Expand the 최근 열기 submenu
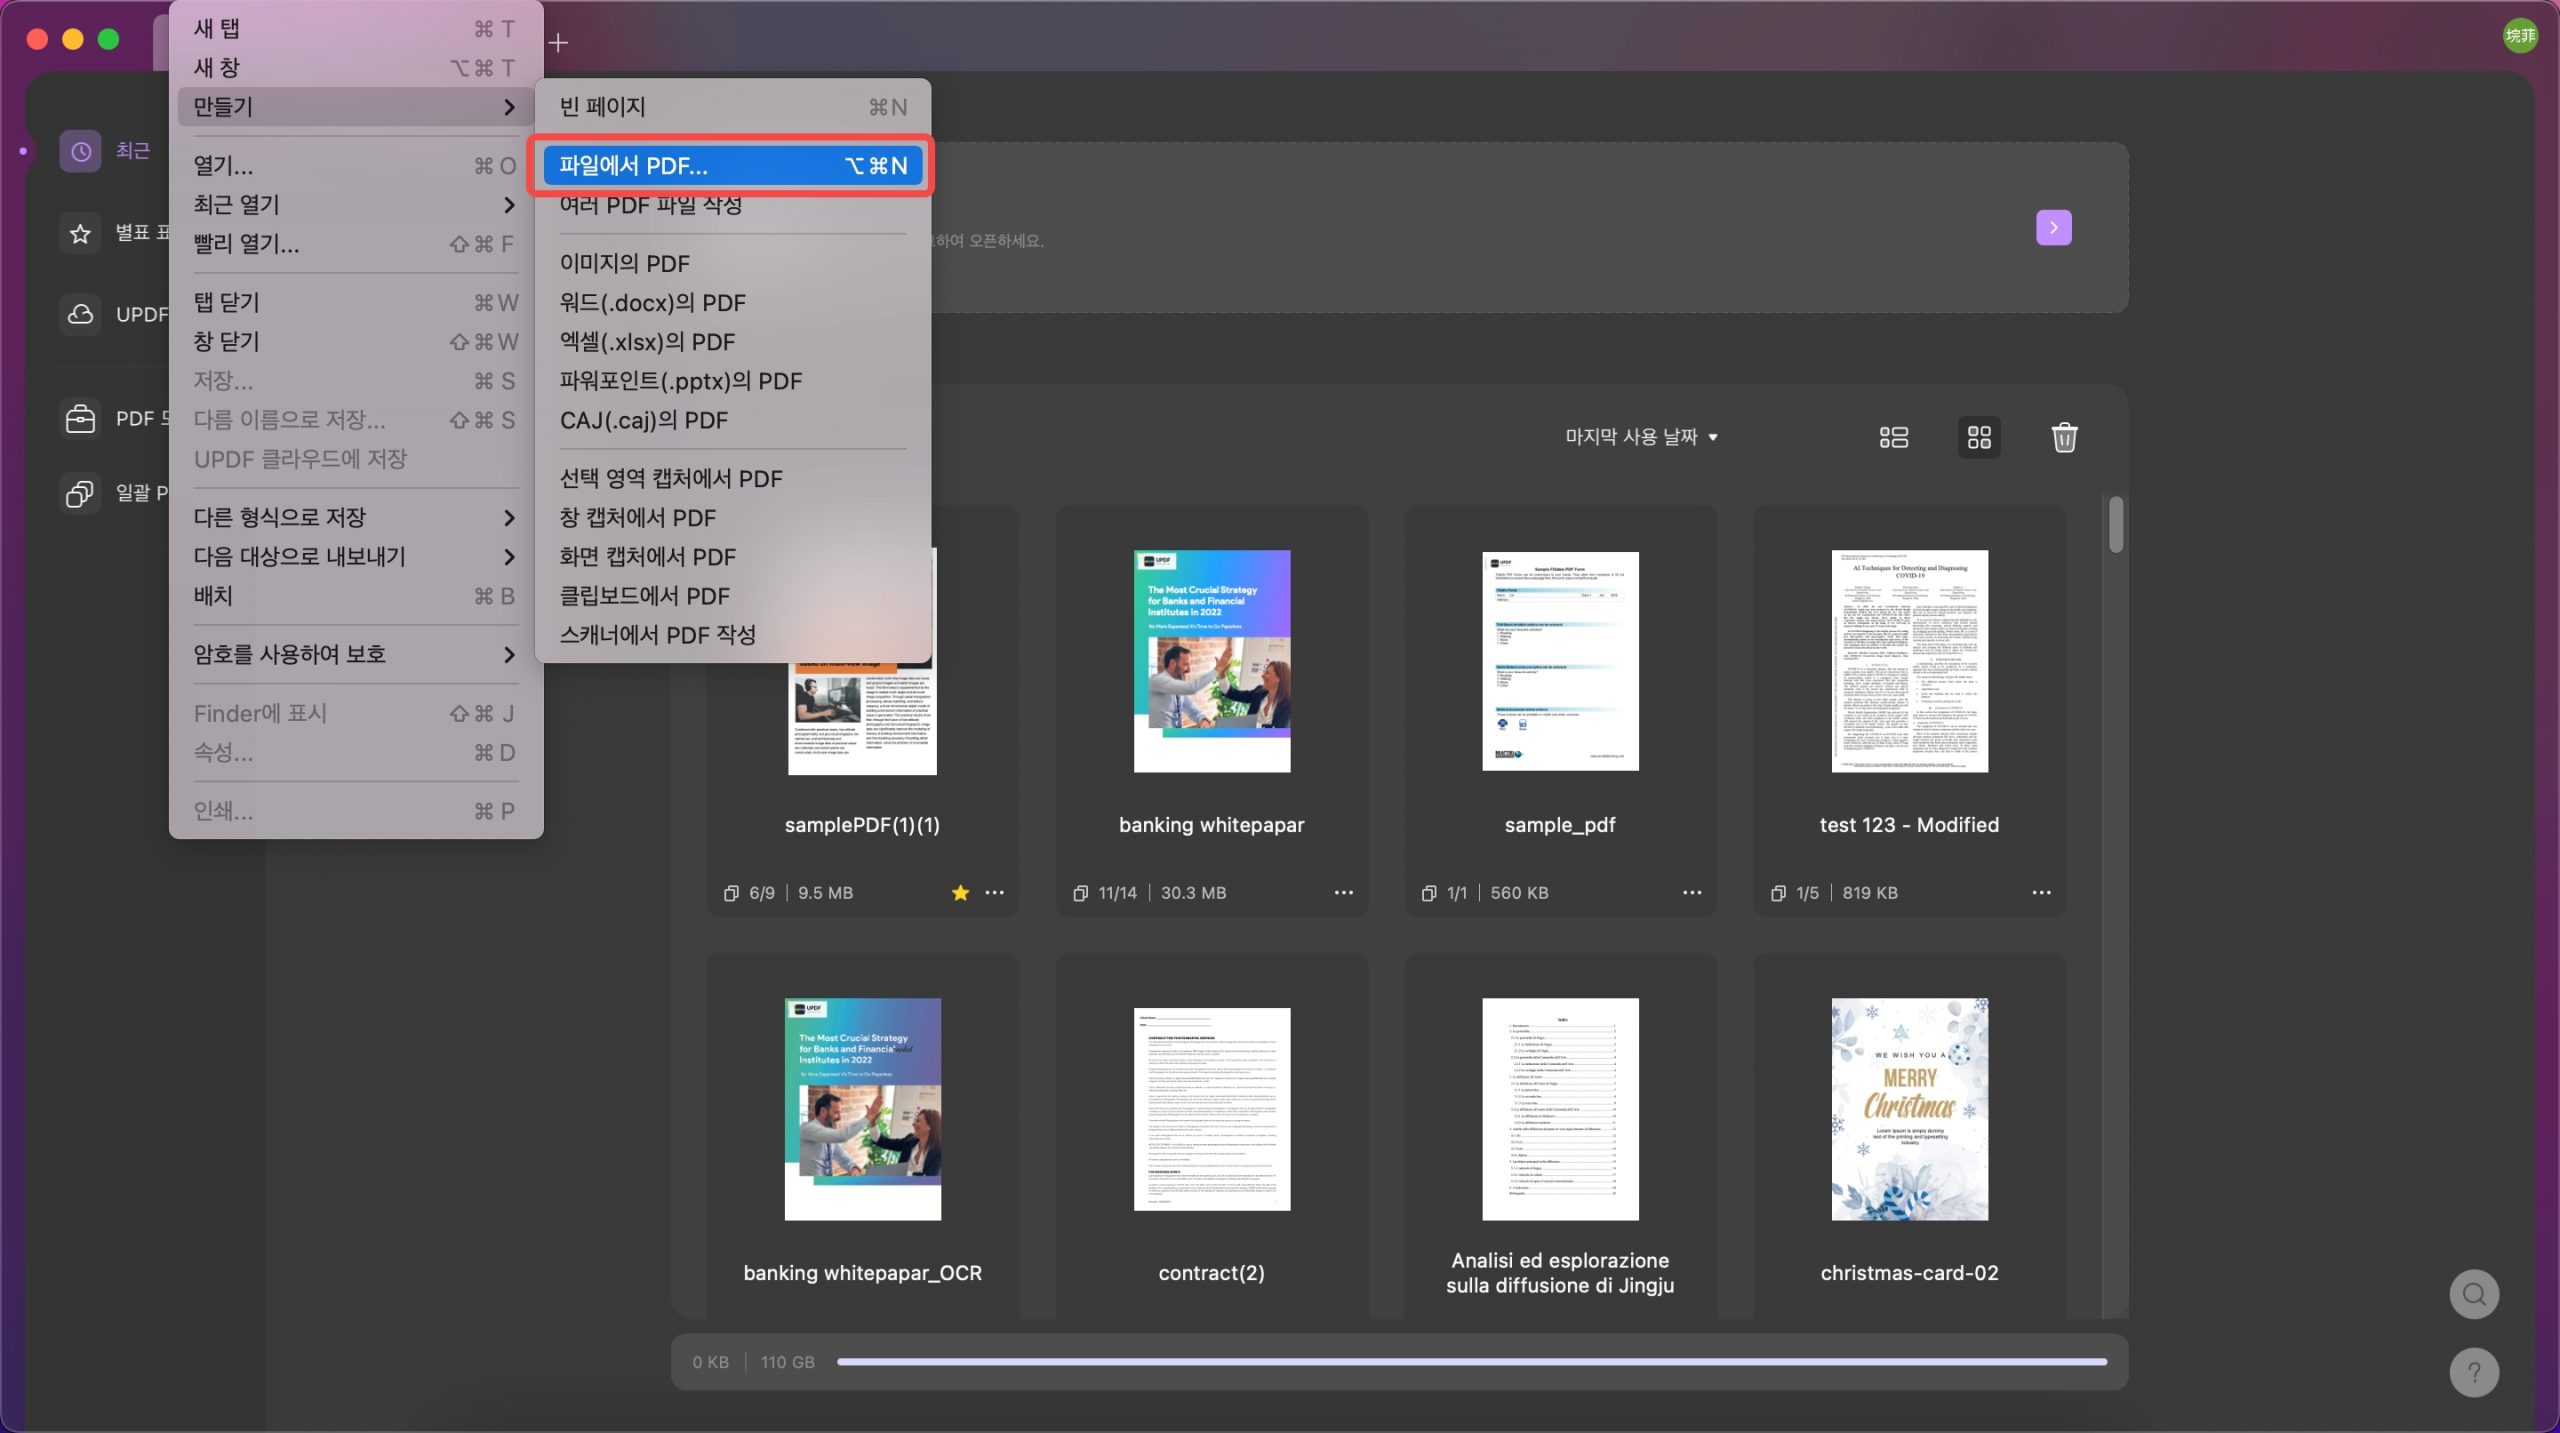2560x1433 pixels. (355, 205)
